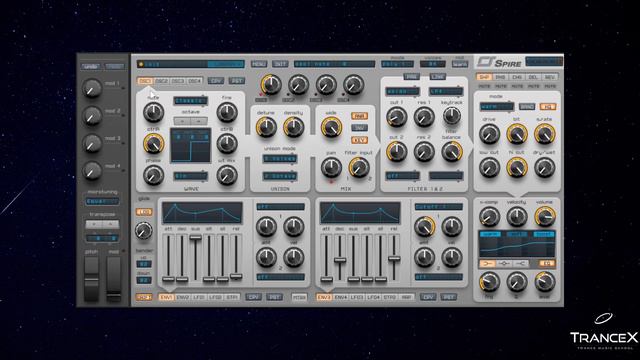Open the ENV3 first modulation target dropdown
This screenshot has height=360, width=640.
pyautogui.click(x=439, y=207)
